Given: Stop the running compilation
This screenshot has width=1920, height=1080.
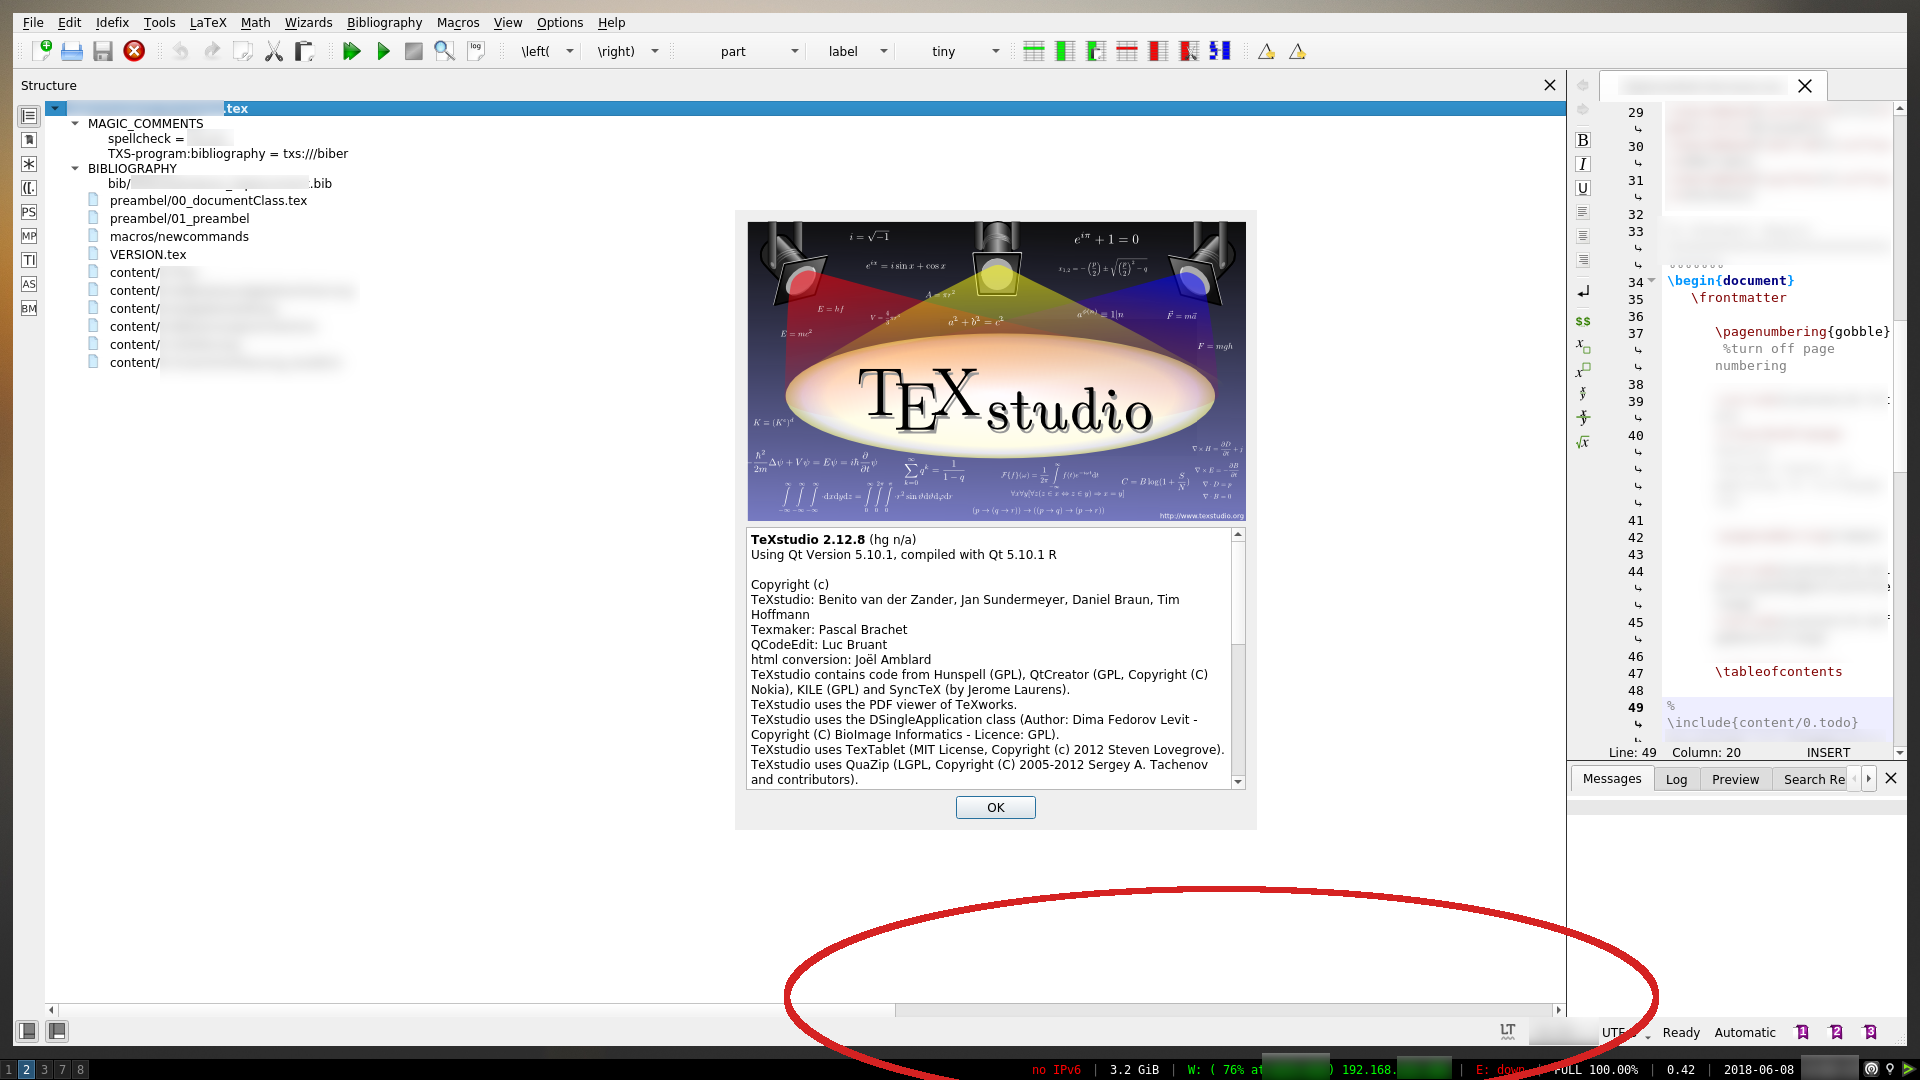Looking at the screenshot, I should pos(413,51).
